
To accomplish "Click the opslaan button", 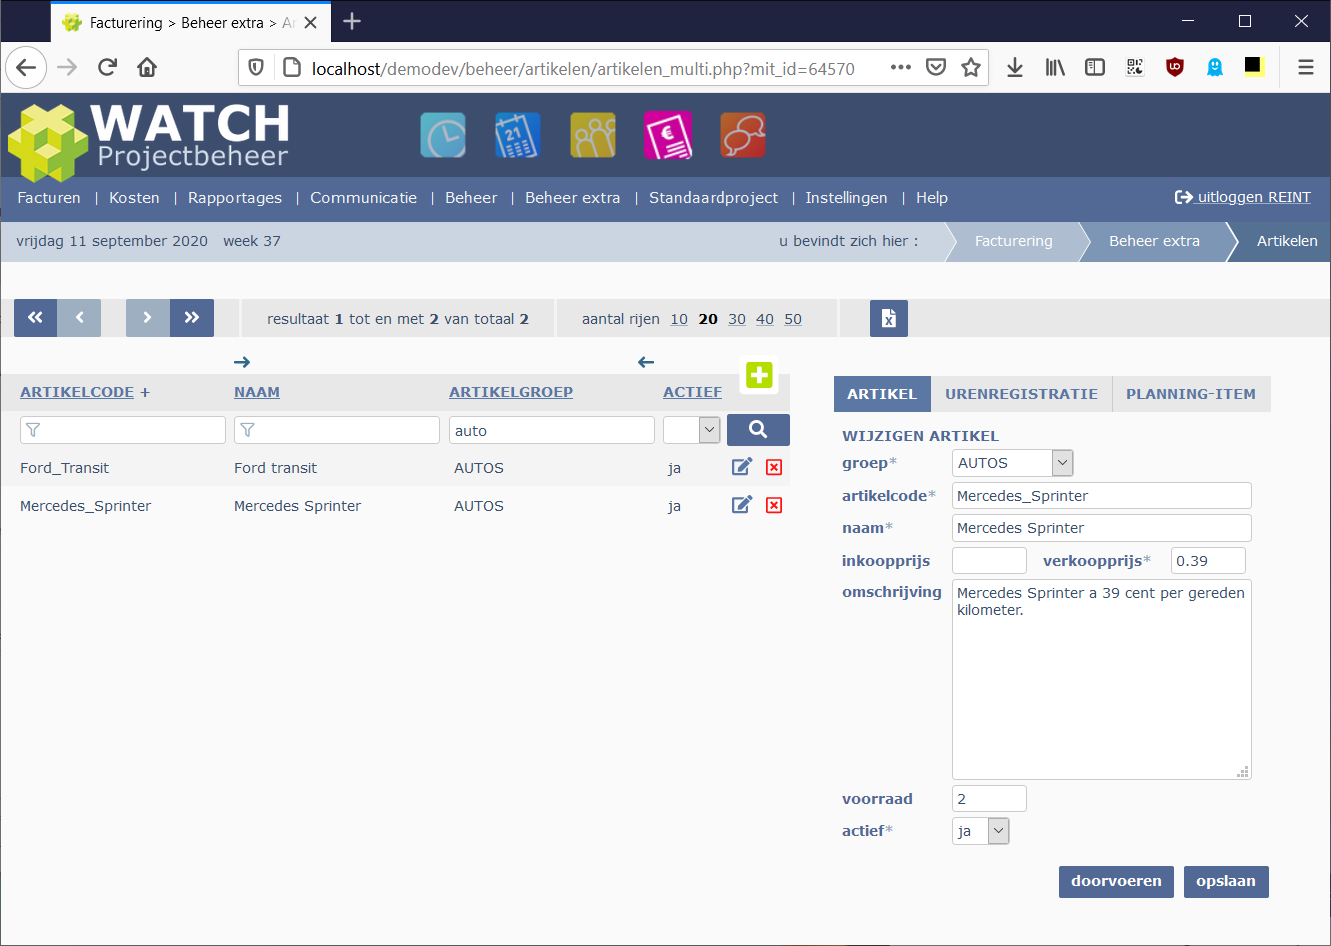I will (1226, 881).
